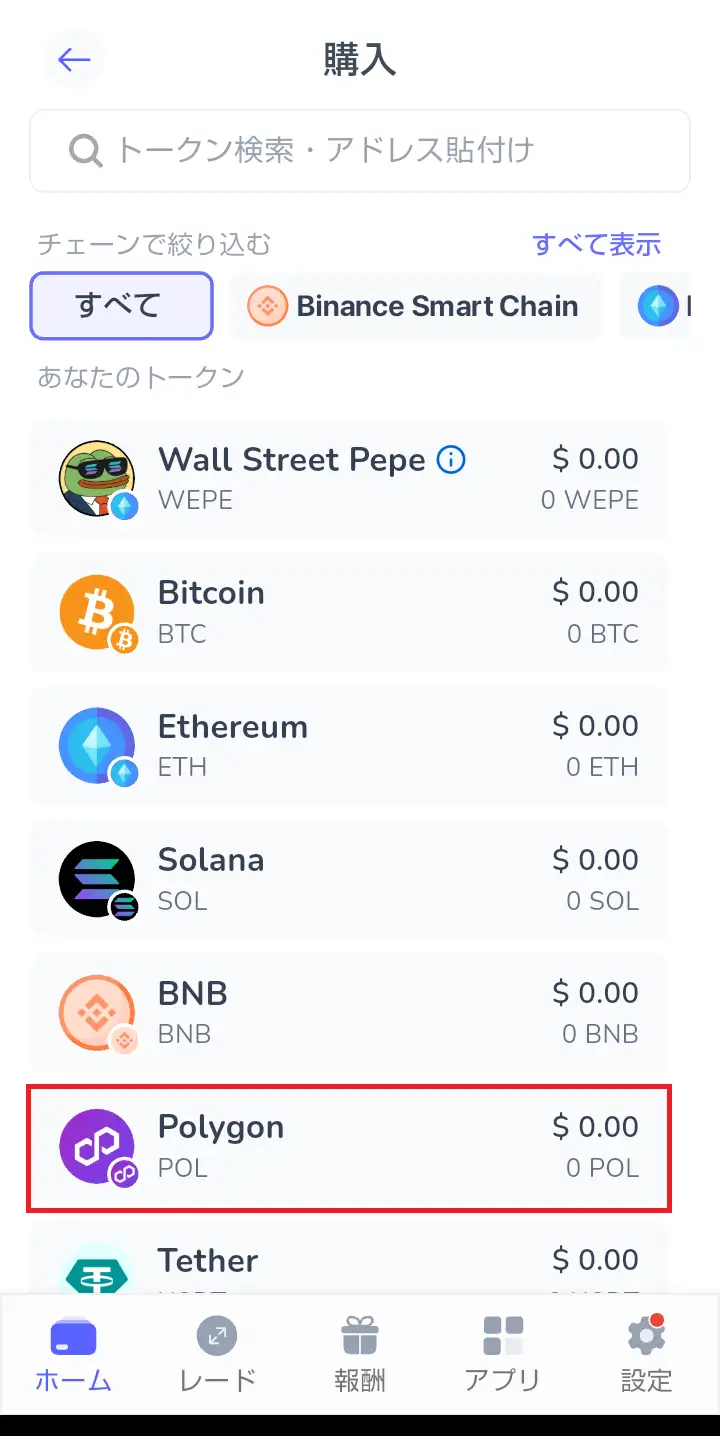Click the すべて表示 link
Viewport: 720px width, 1436px height.
click(x=596, y=244)
